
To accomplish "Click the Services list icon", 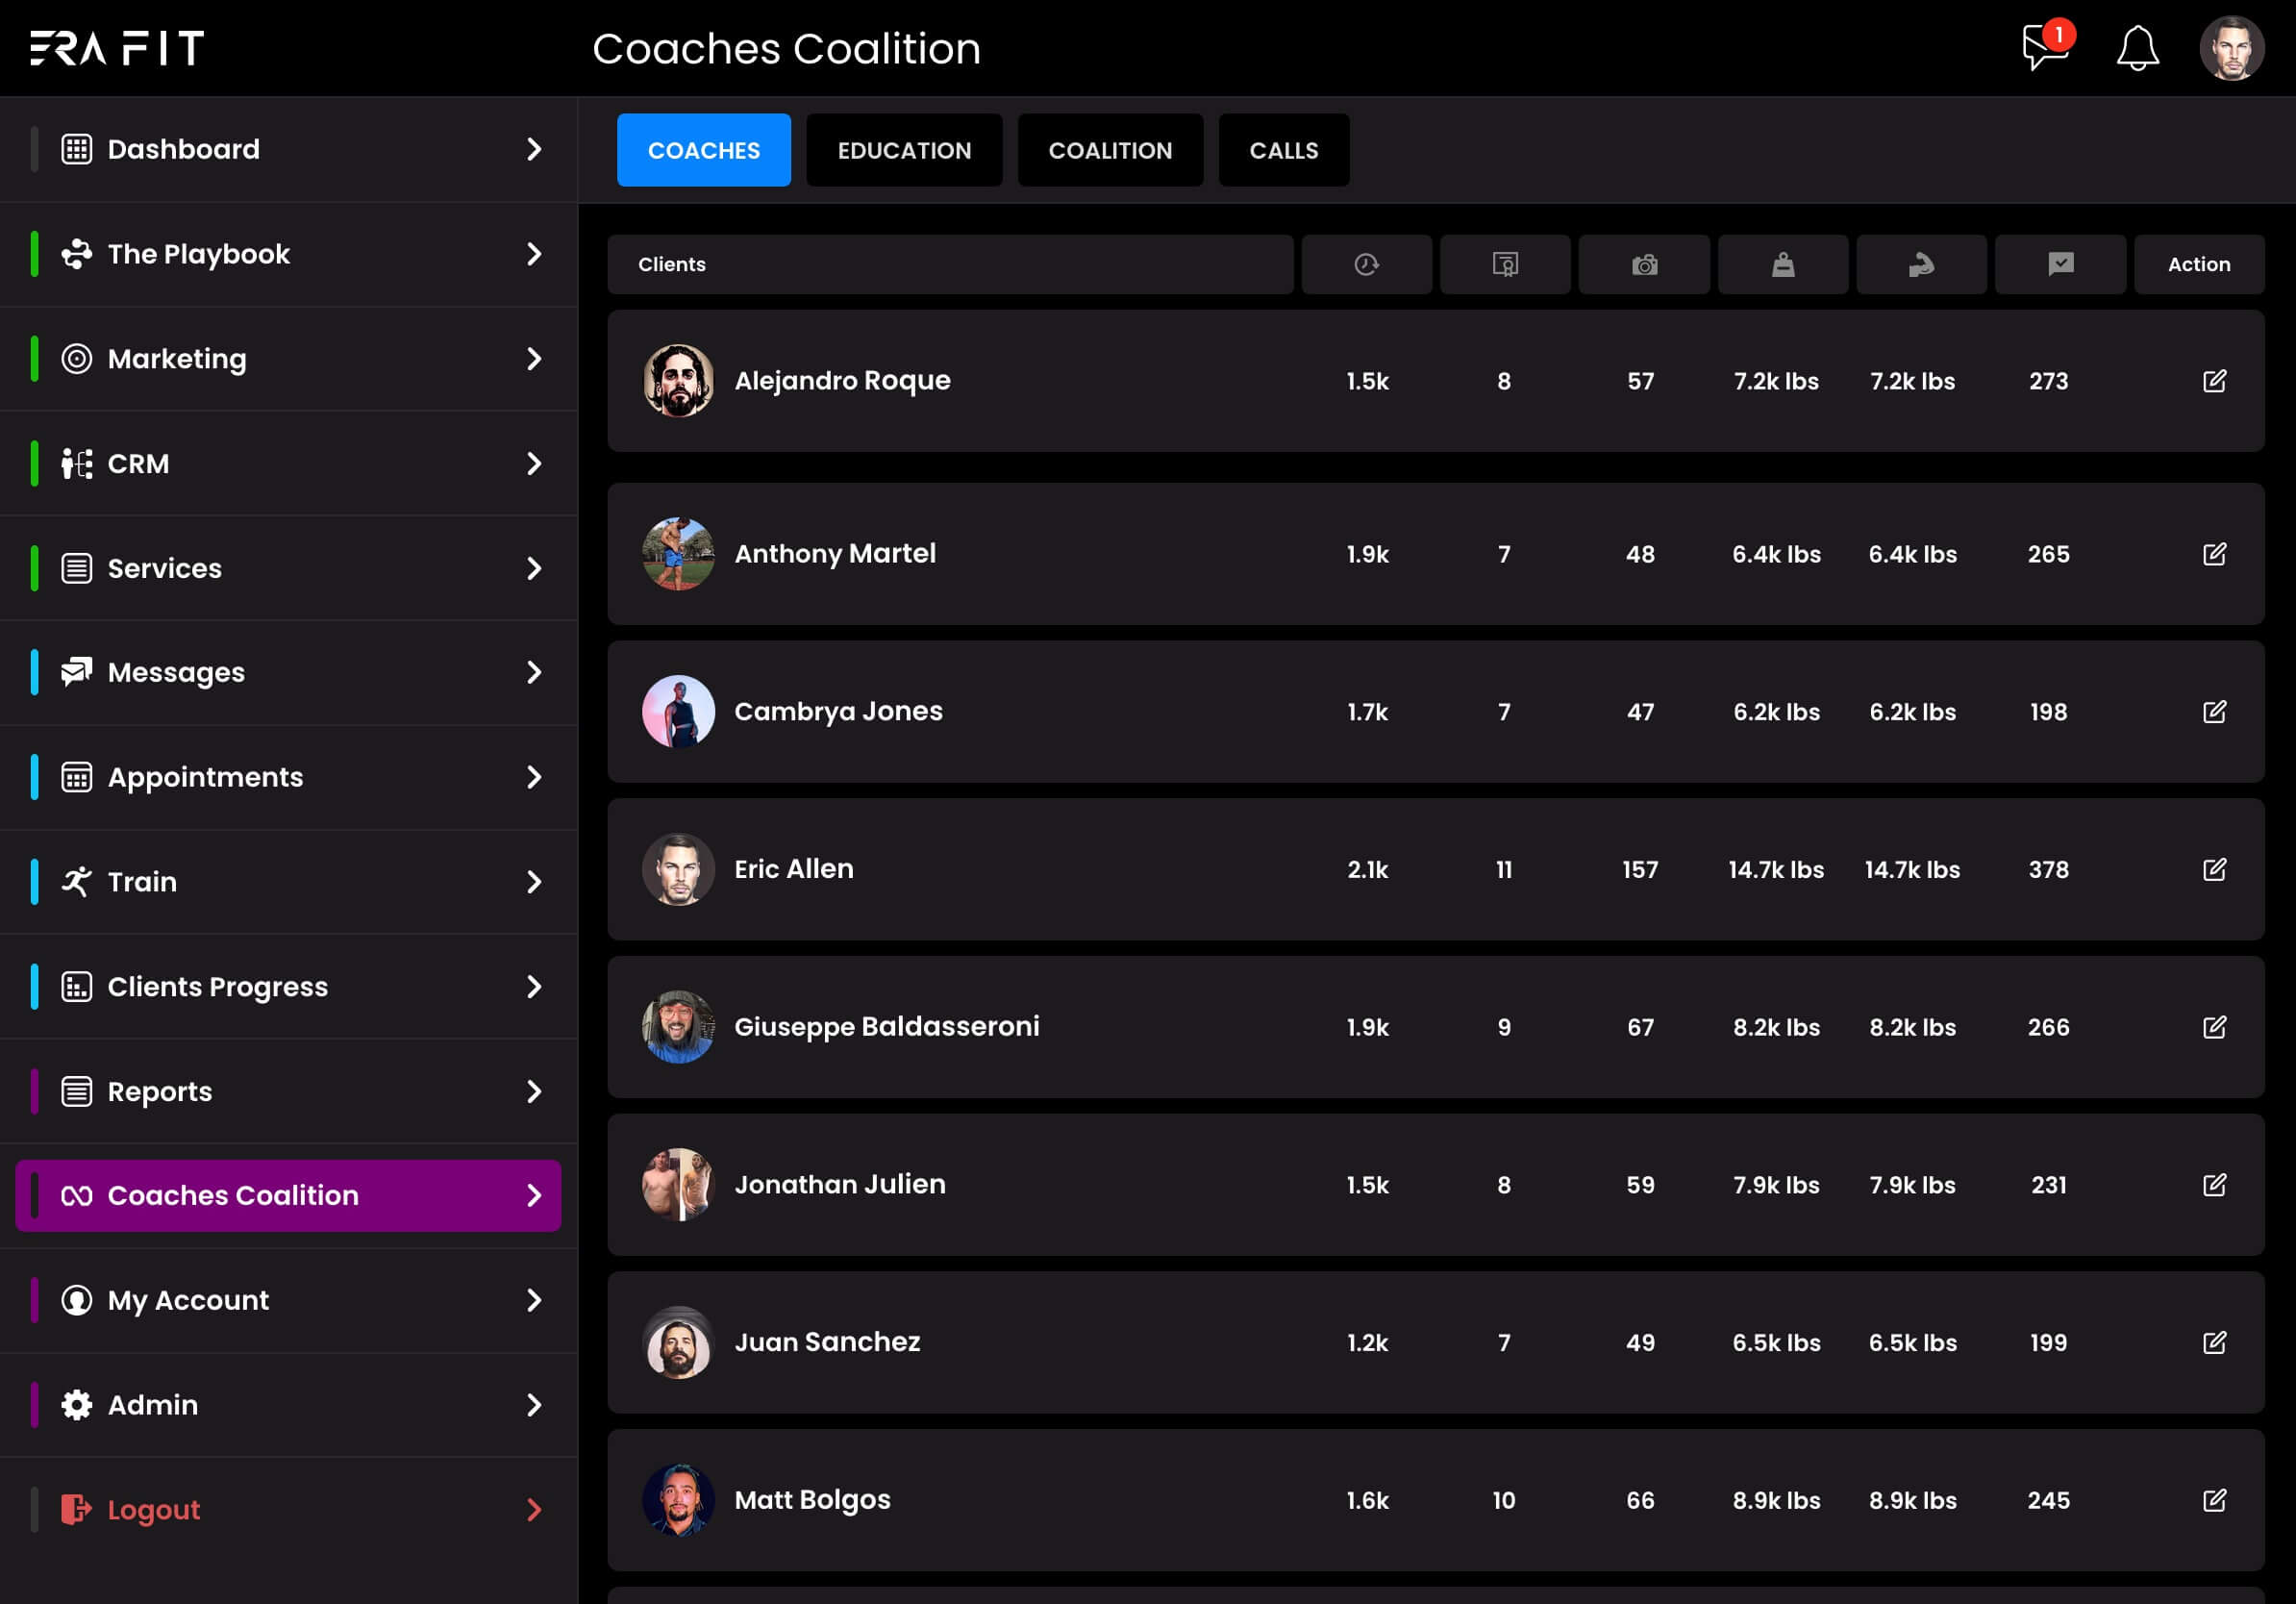I will tap(76, 568).
